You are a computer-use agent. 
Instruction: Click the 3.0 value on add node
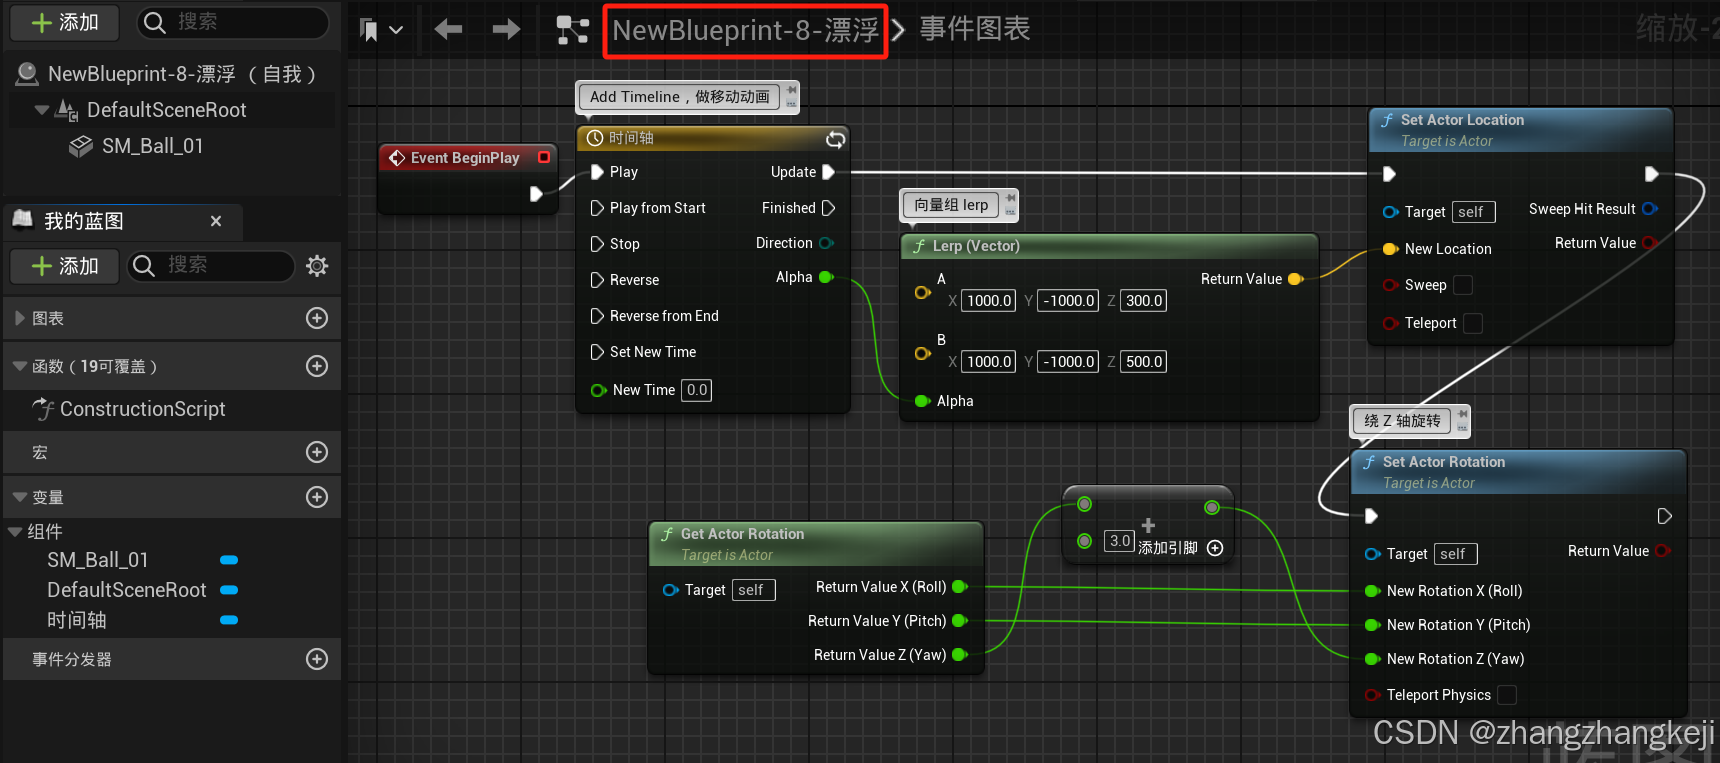click(x=1119, y=541)
